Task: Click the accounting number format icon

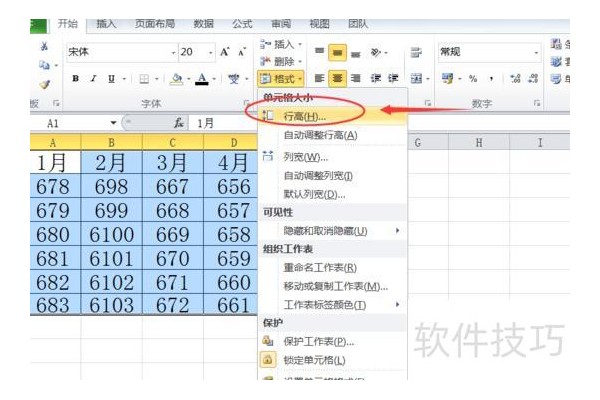Action: click(x=447, y=79)
